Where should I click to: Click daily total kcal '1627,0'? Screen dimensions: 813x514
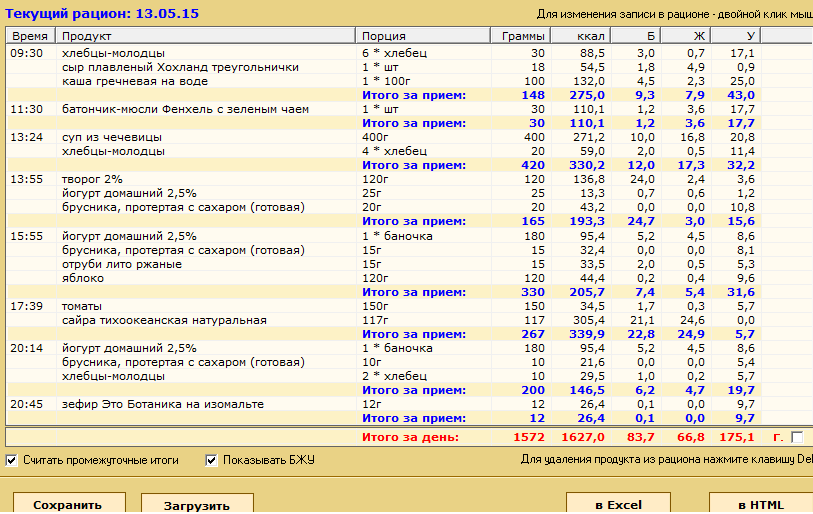(583, 437)
